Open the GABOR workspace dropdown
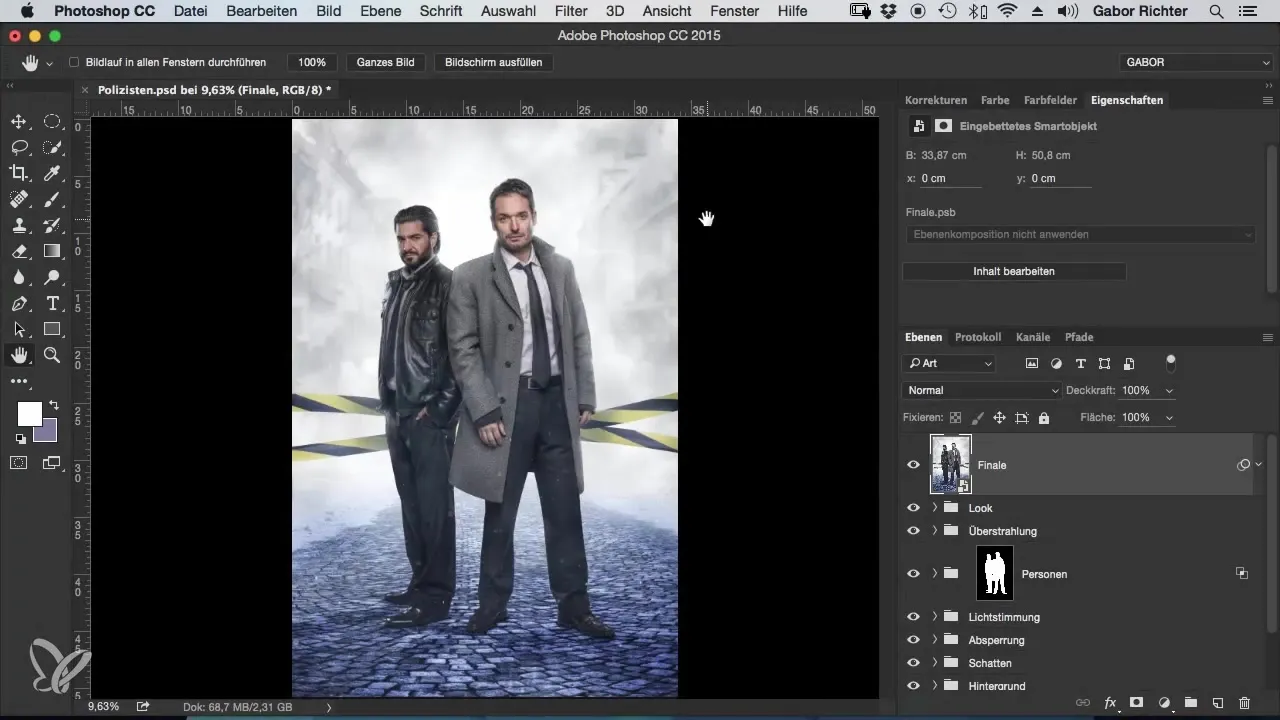This screenshot has width=1280, height=720. click(1196, 62)
